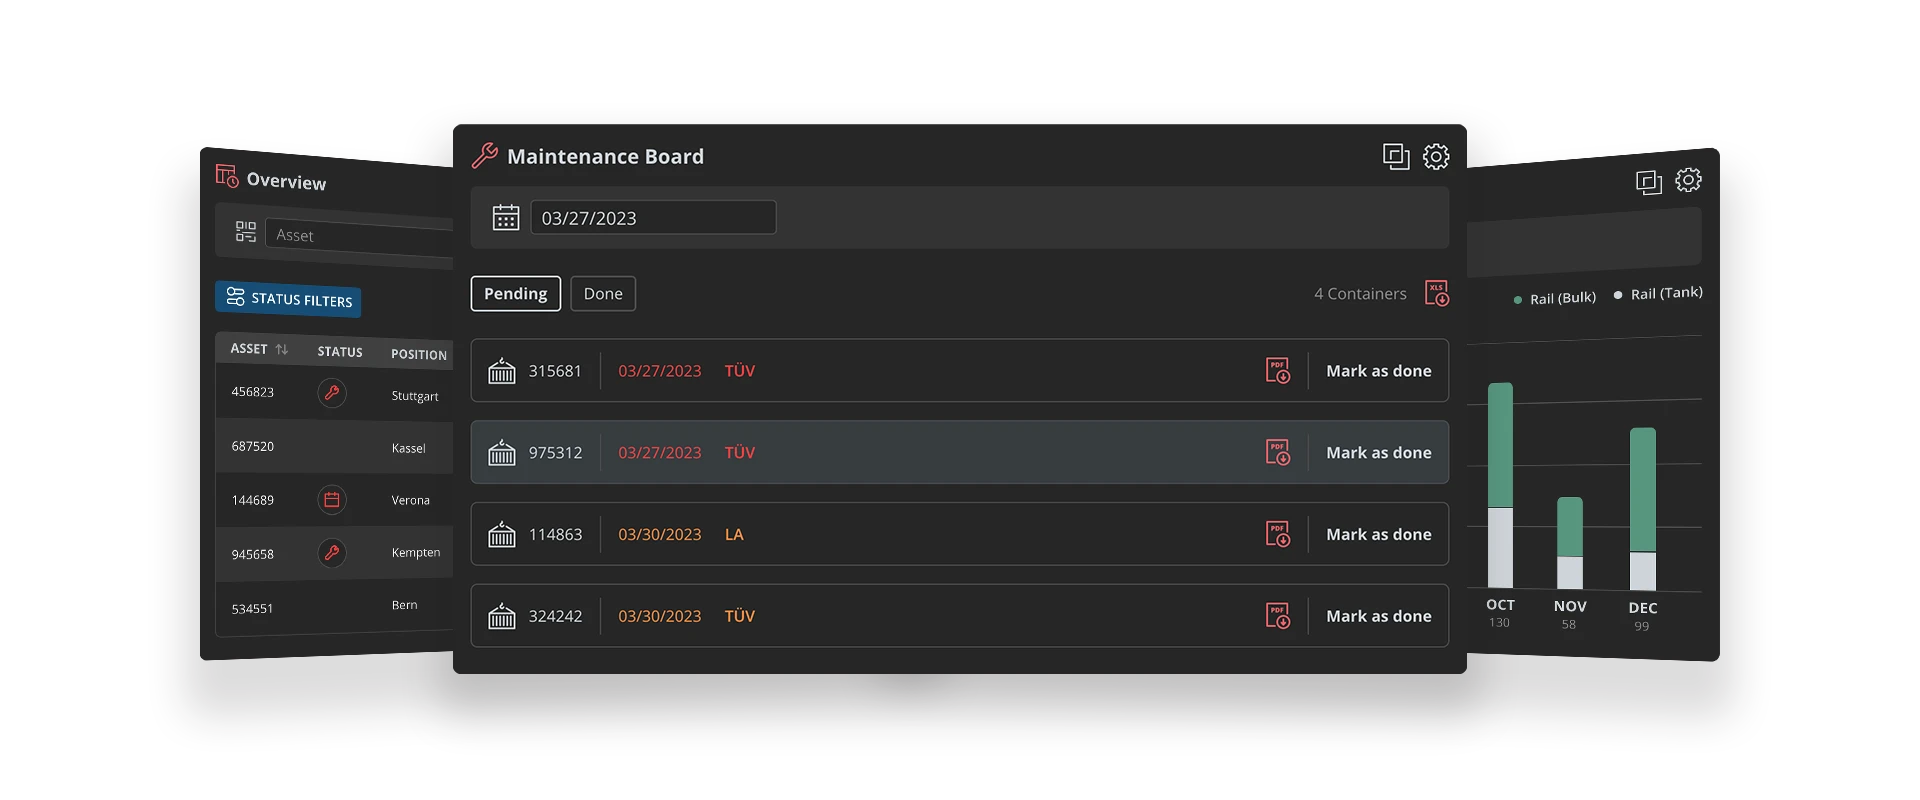Screen dimensions: 1920x800
Task: Click calendar status icon for 144689
Action: coord(332,499)
